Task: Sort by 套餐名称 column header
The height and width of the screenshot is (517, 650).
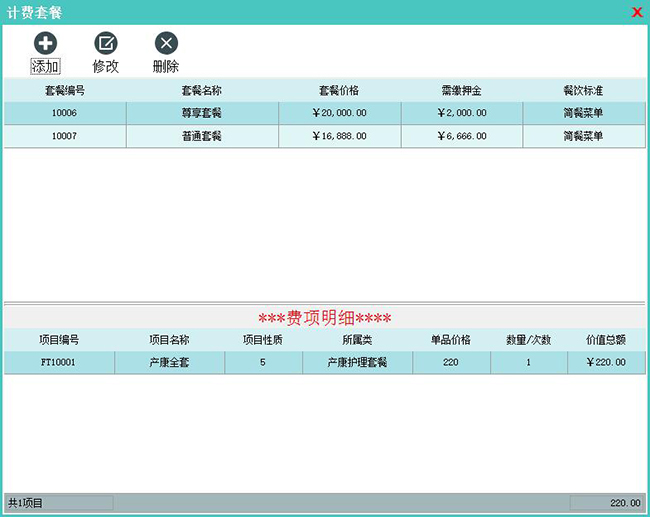Action: [201, 90]
